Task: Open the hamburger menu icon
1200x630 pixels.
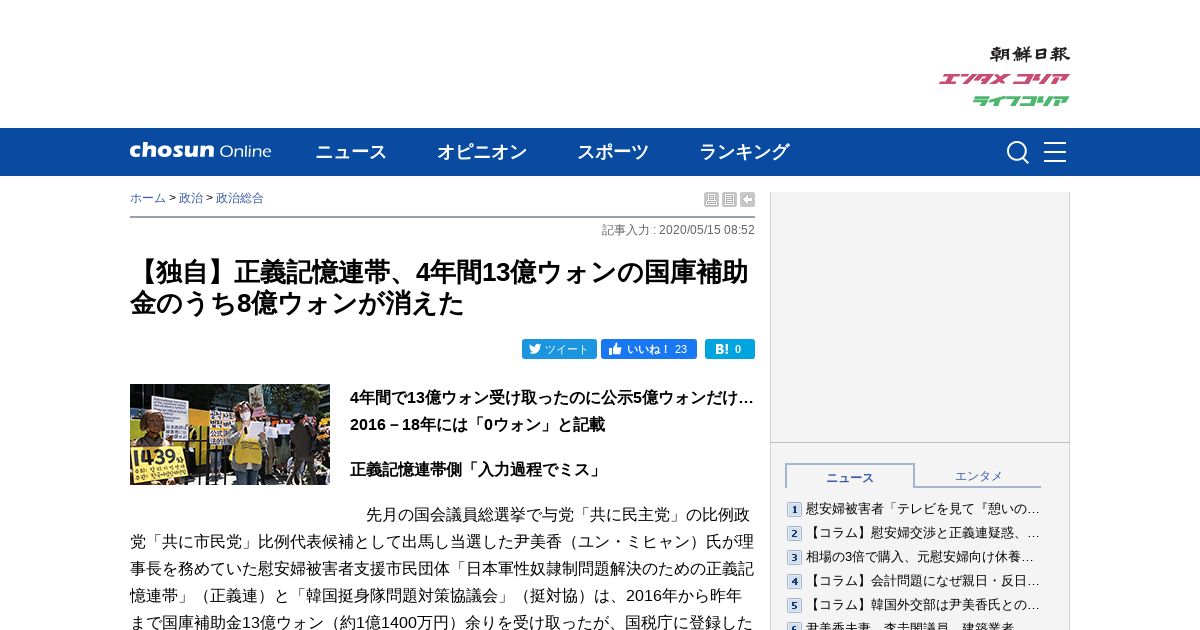Action: [x=1055, y=152]
